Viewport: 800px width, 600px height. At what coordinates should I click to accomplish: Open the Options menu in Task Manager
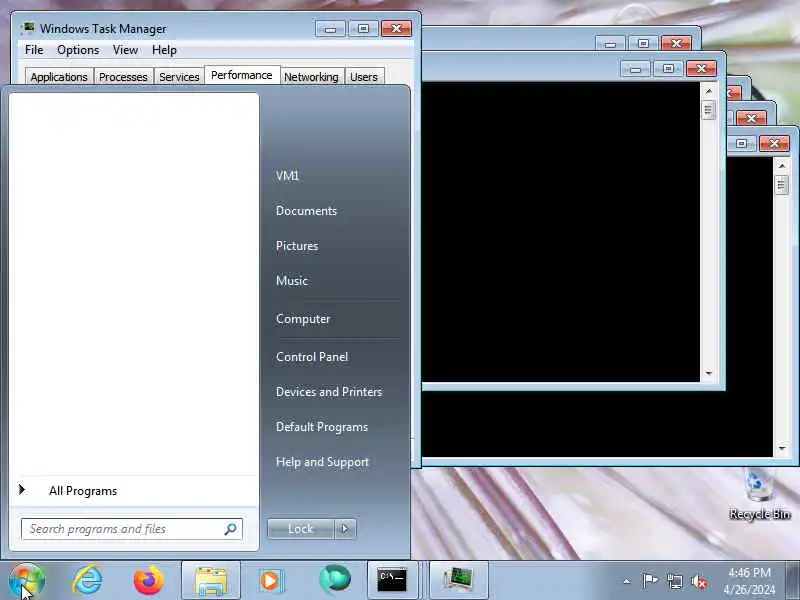(x=78, y=50)
